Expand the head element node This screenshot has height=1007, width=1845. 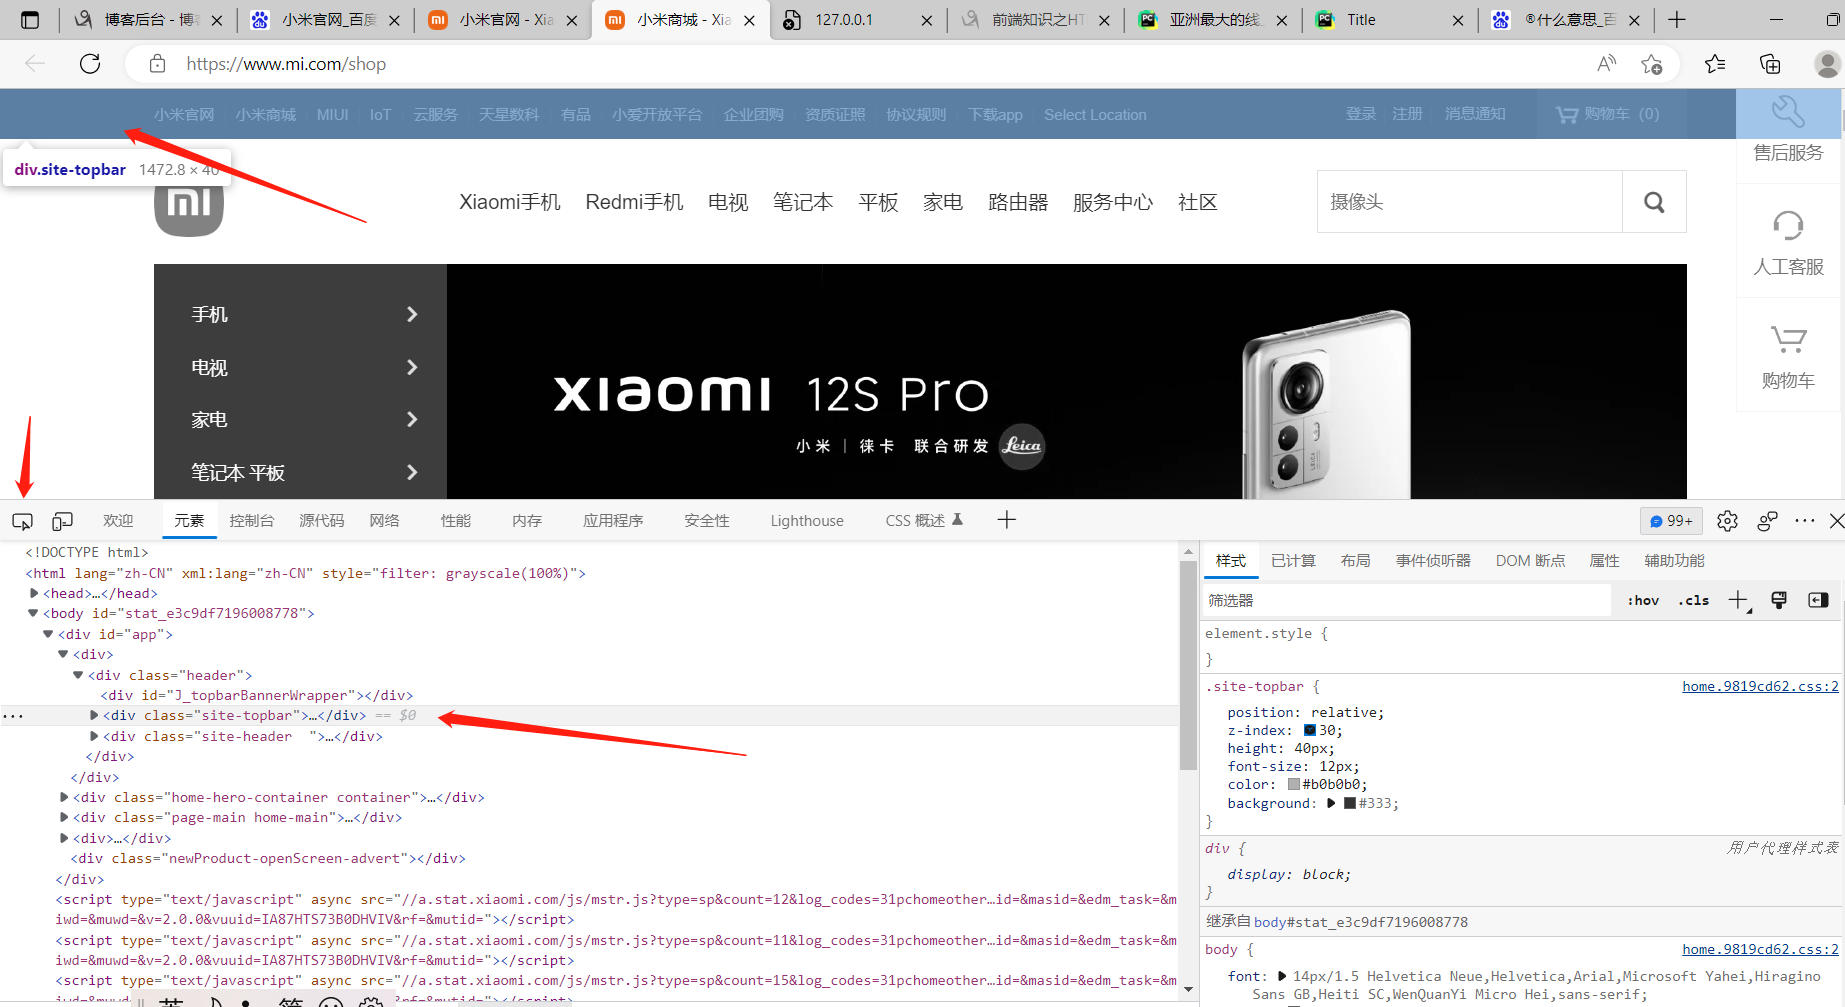click(34, 593)
